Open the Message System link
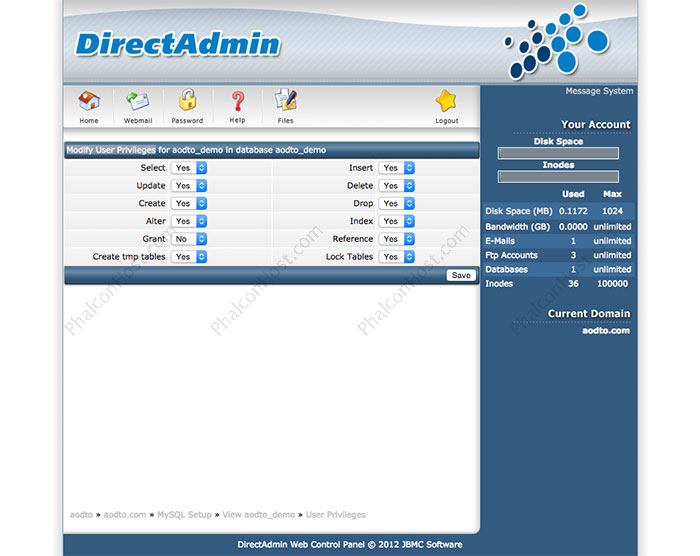 tap(599, 91)
